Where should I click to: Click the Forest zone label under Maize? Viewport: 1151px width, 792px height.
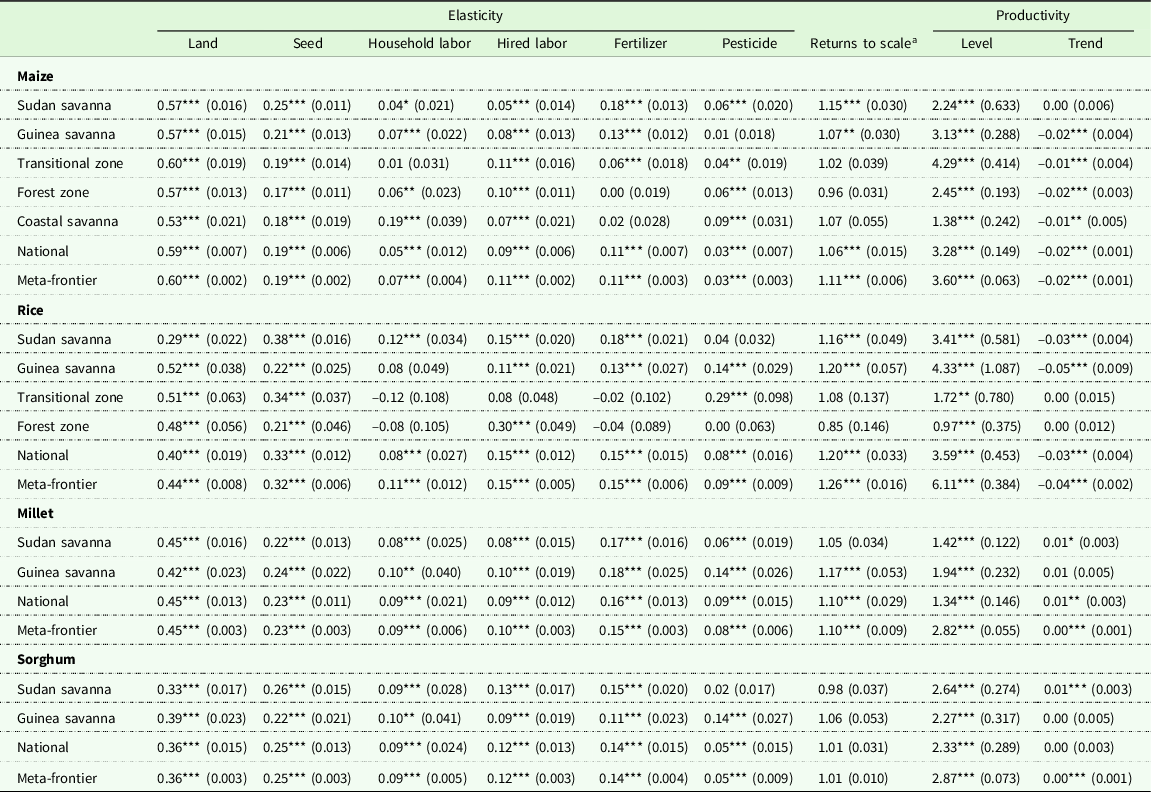click(x=53, y=193)
